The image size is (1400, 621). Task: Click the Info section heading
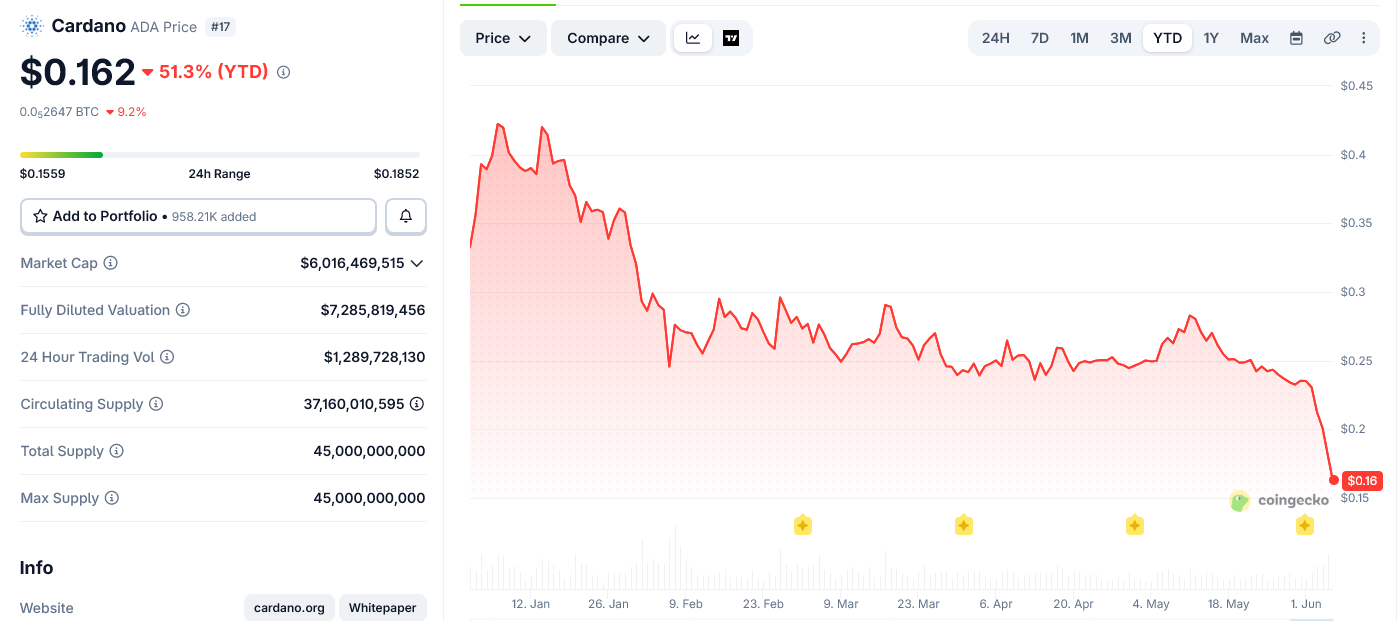click(37, 568)
